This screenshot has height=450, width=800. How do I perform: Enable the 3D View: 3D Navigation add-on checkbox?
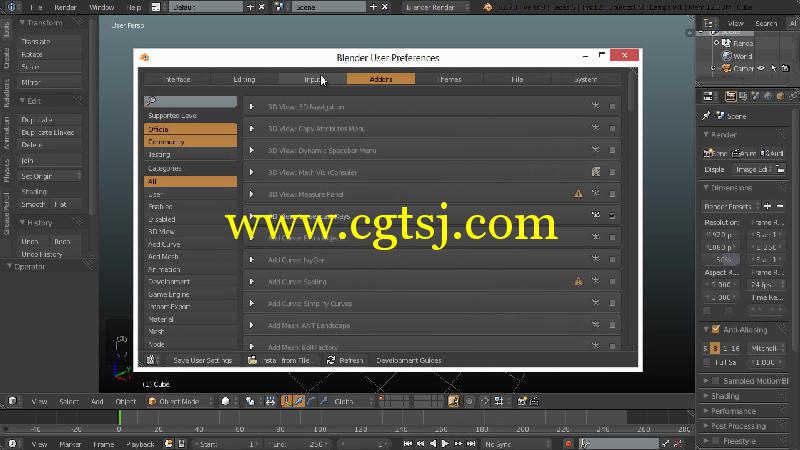pyautogui.click(x=612, y=107)
